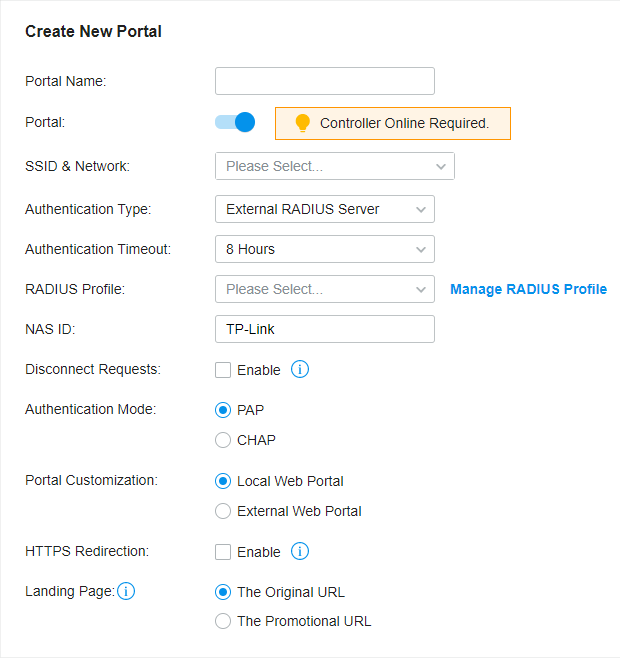The width and height of the screenshot is (620, 658).
Task: Select the CHAP authentication mode
Action: (x=223, y=440)
